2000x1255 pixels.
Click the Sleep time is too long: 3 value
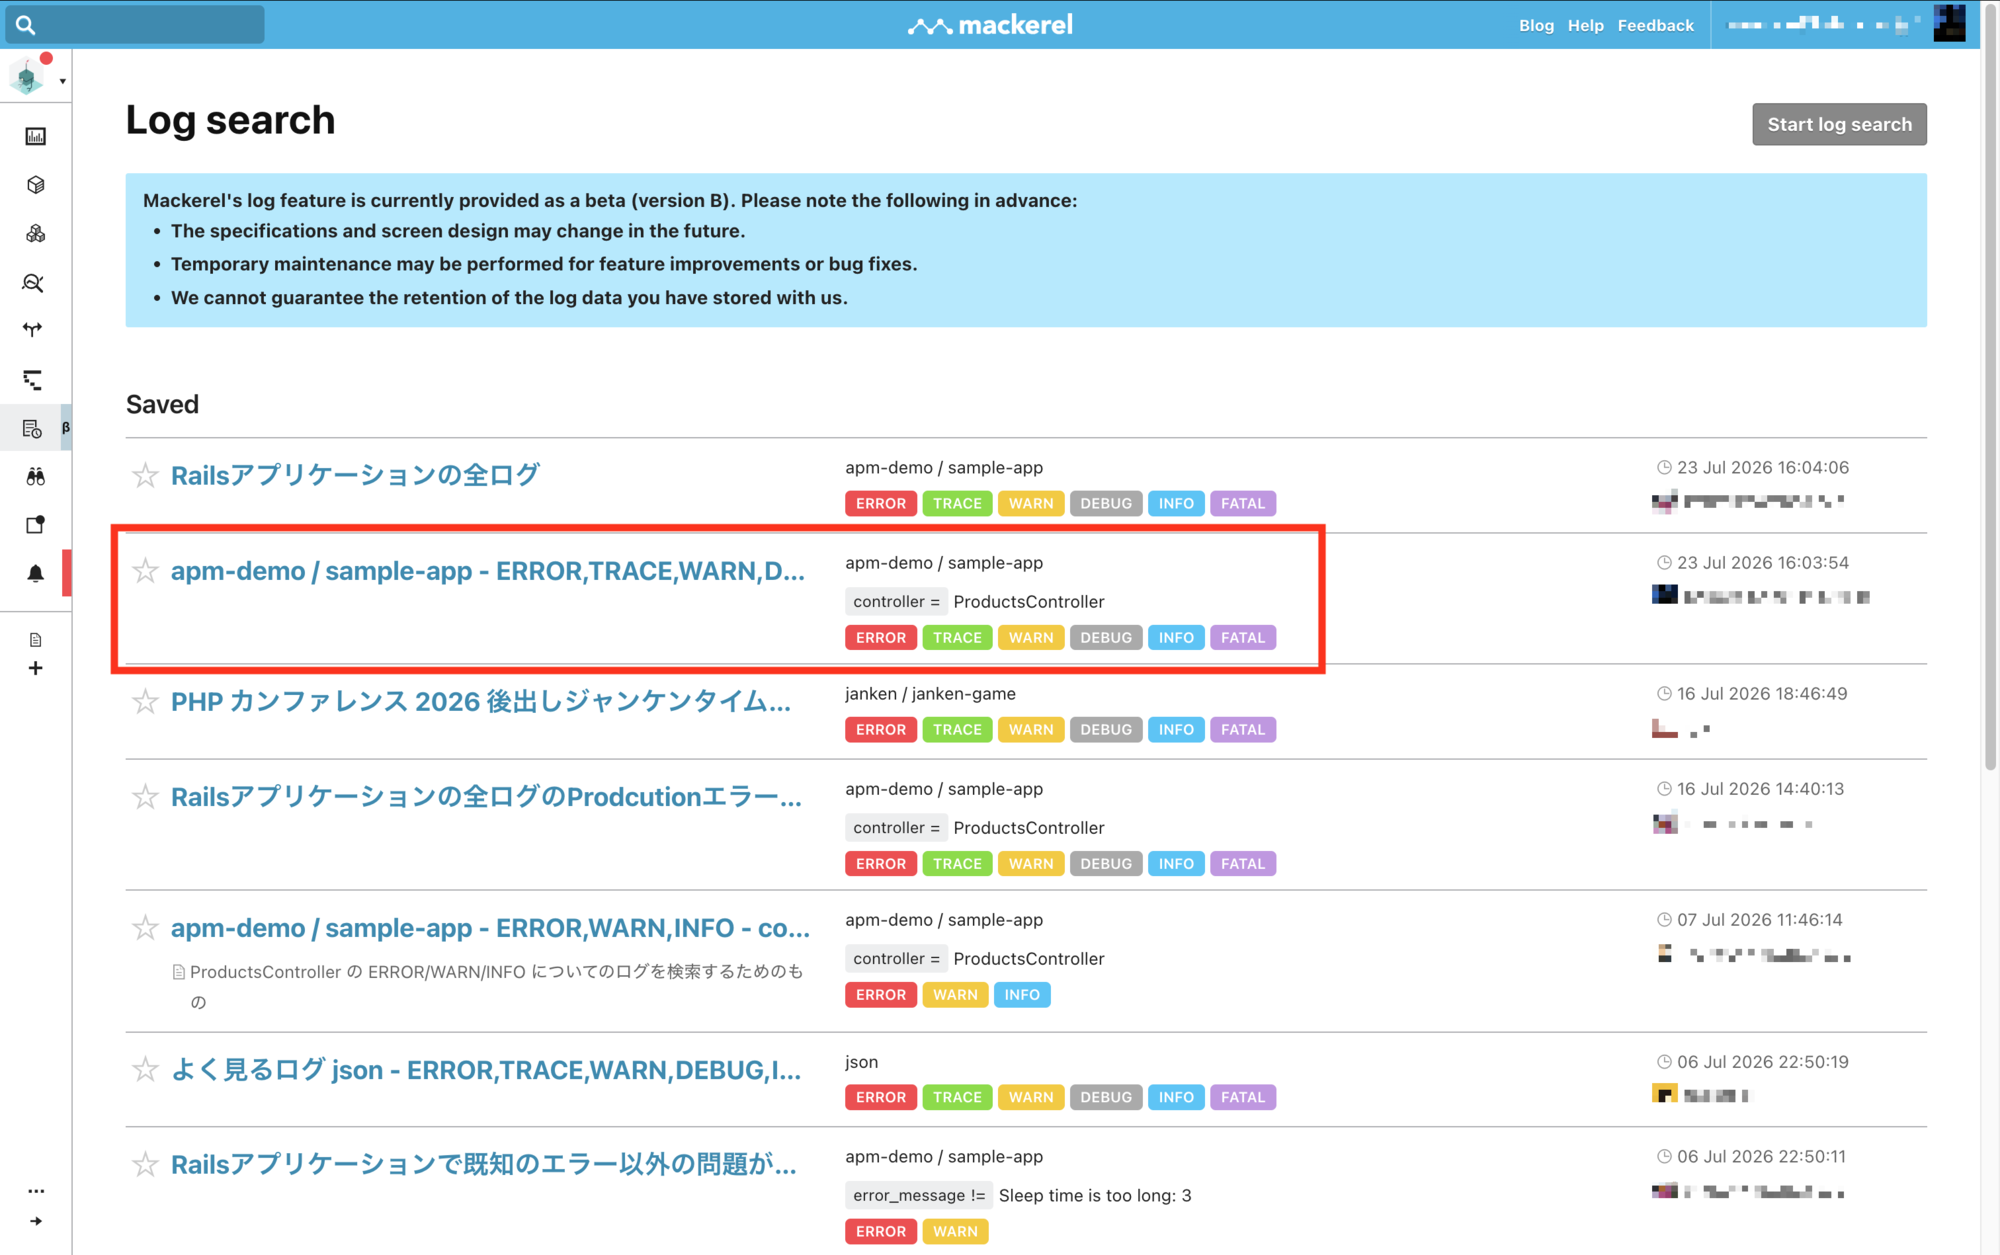click(x=1095, y=1196)
